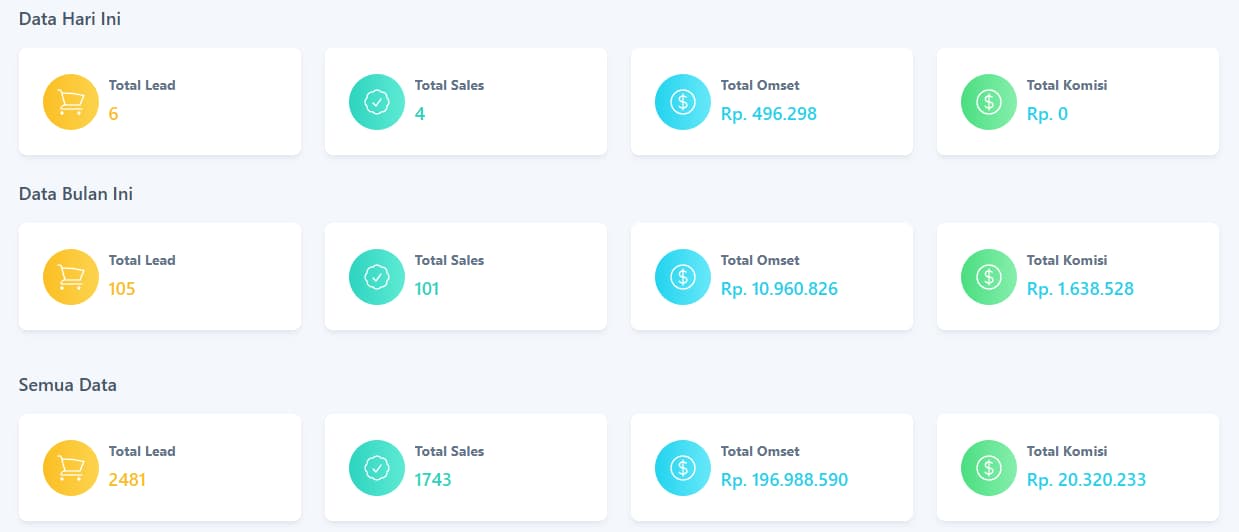Viewport: 1239px width, 532px height.
Task: Open the all-time Total Sales value 1743
Action: coord(433,480)
